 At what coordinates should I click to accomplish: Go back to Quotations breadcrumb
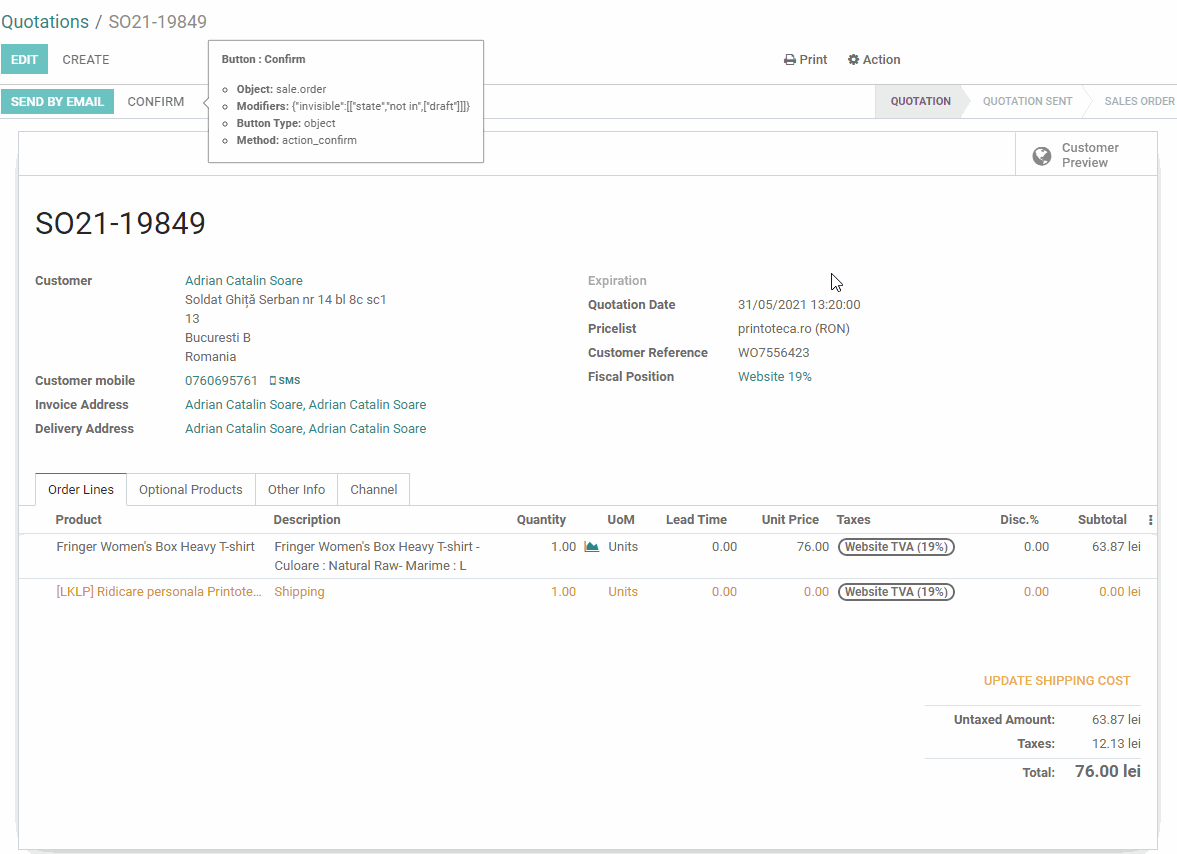pos(45,22)
